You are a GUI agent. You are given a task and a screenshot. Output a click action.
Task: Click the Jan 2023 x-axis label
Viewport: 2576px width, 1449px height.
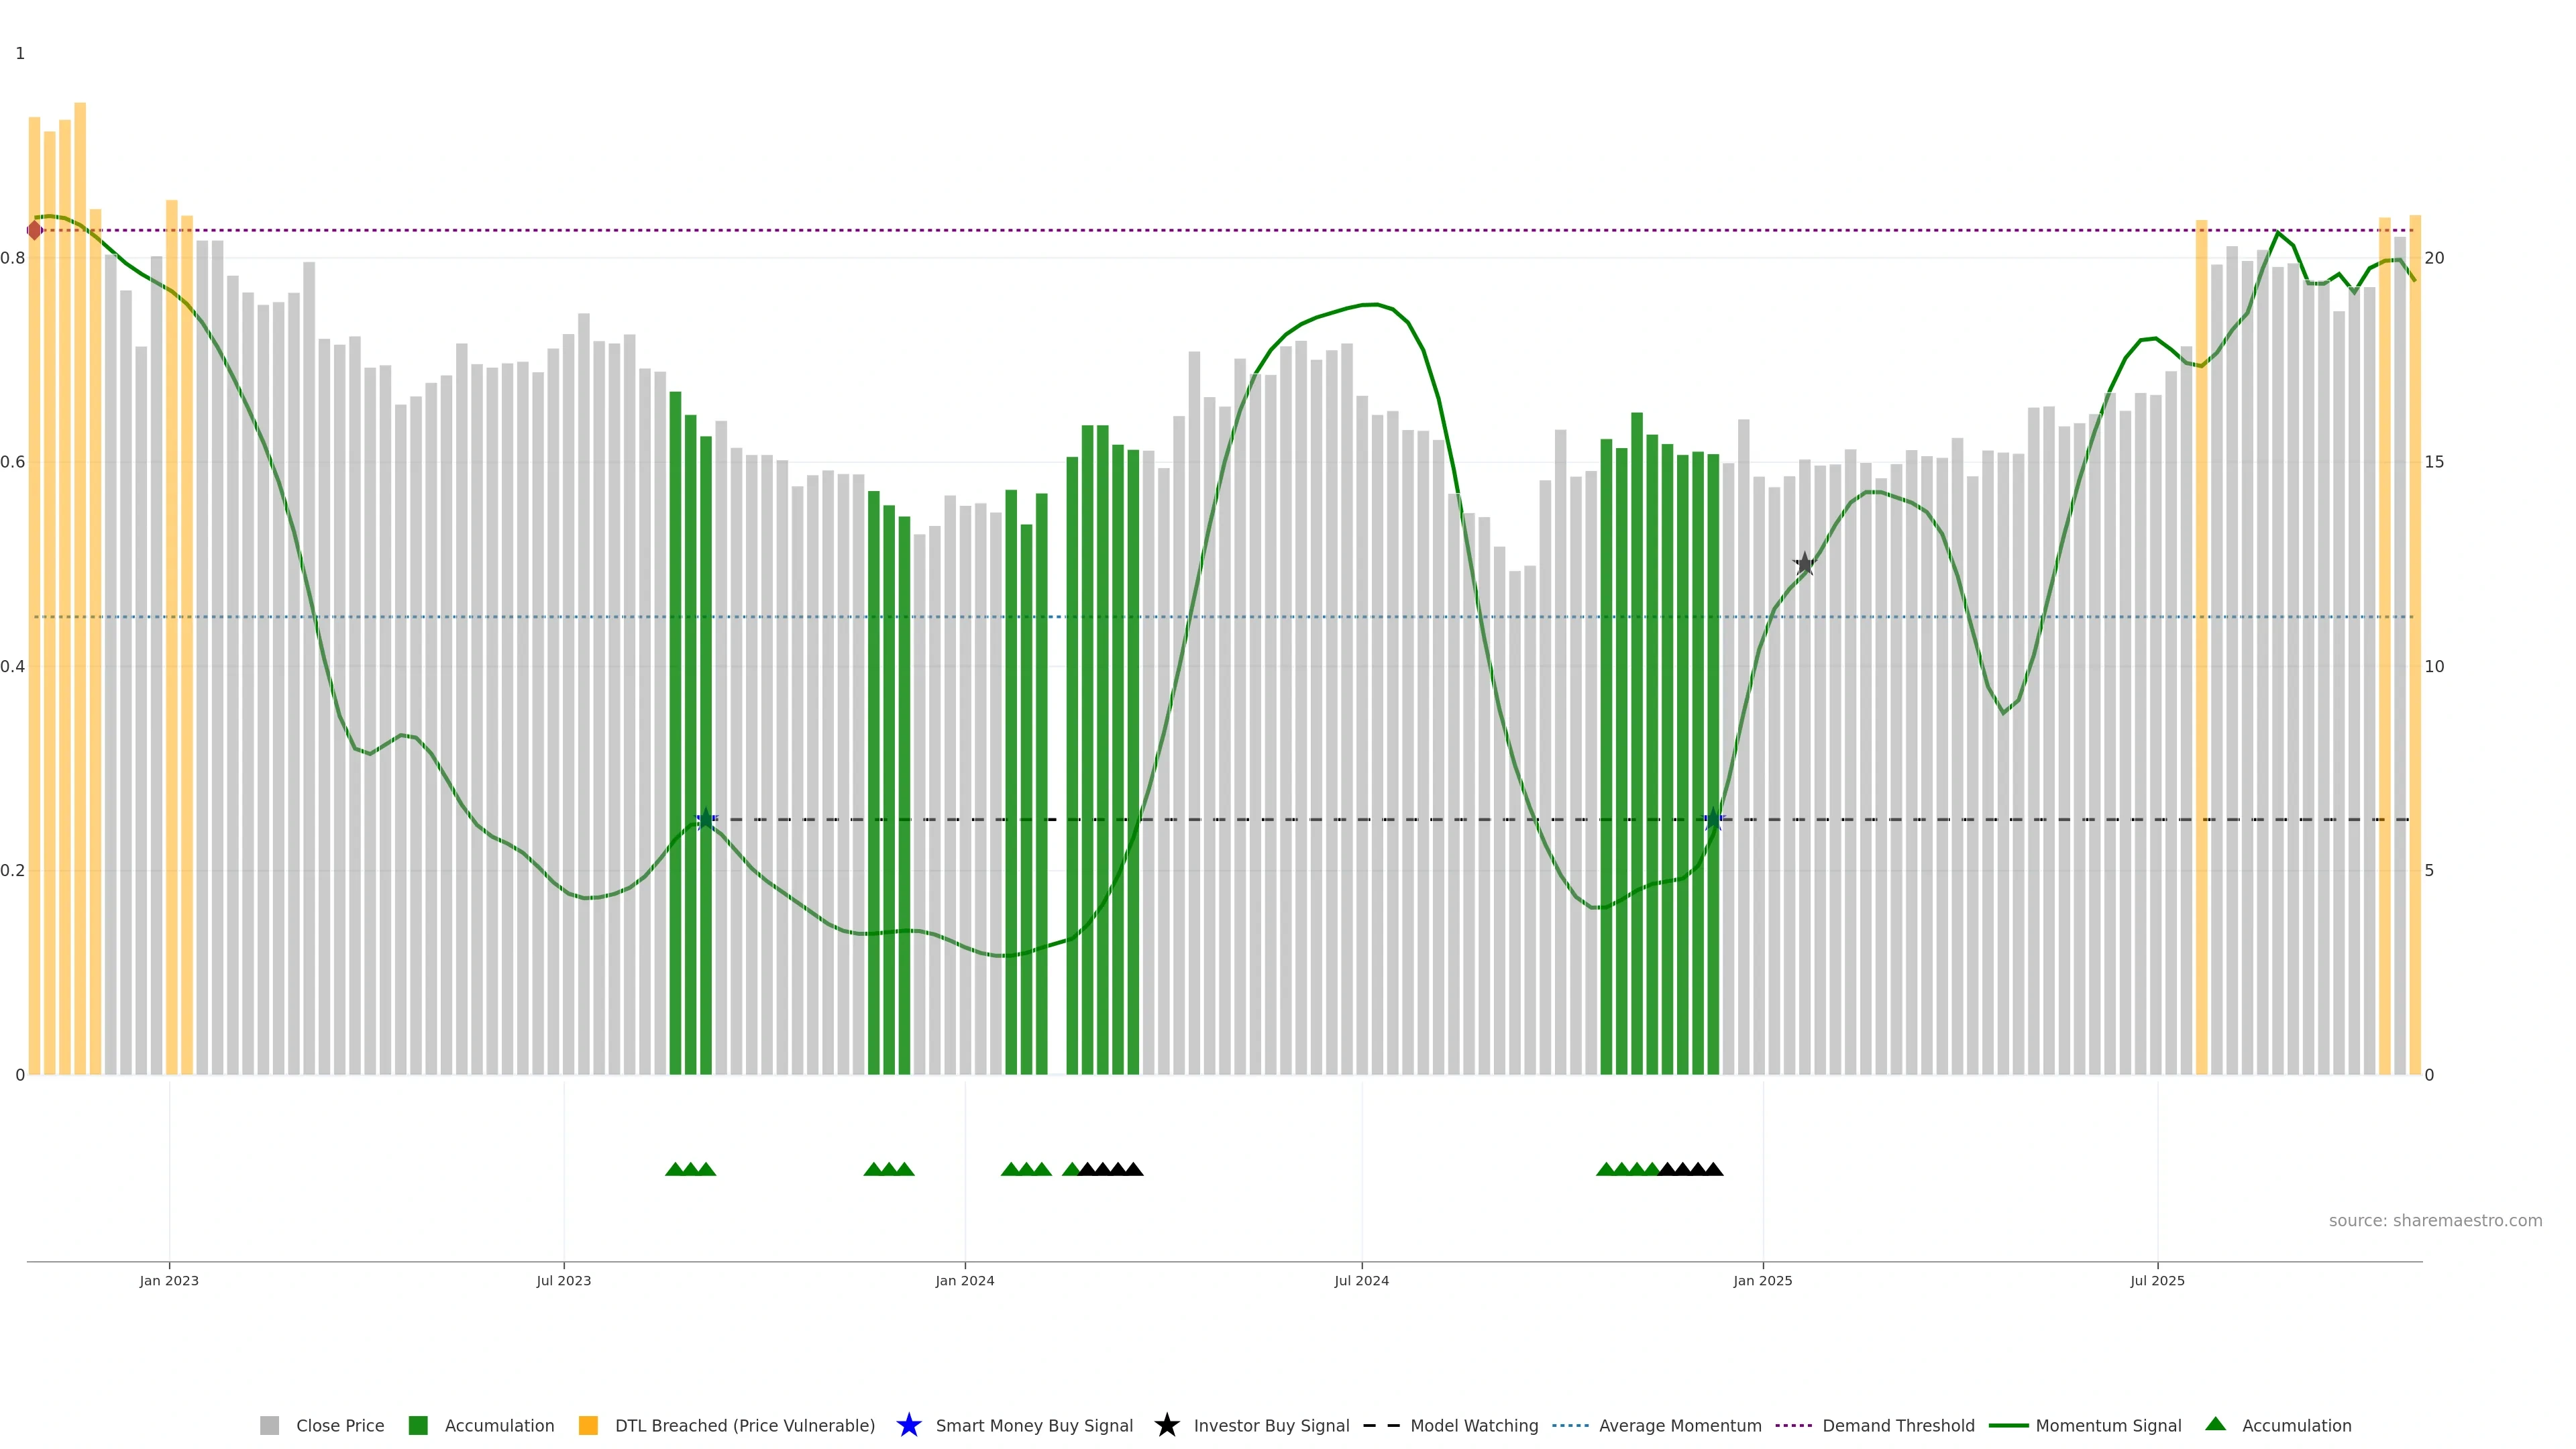pos(169,1281)
